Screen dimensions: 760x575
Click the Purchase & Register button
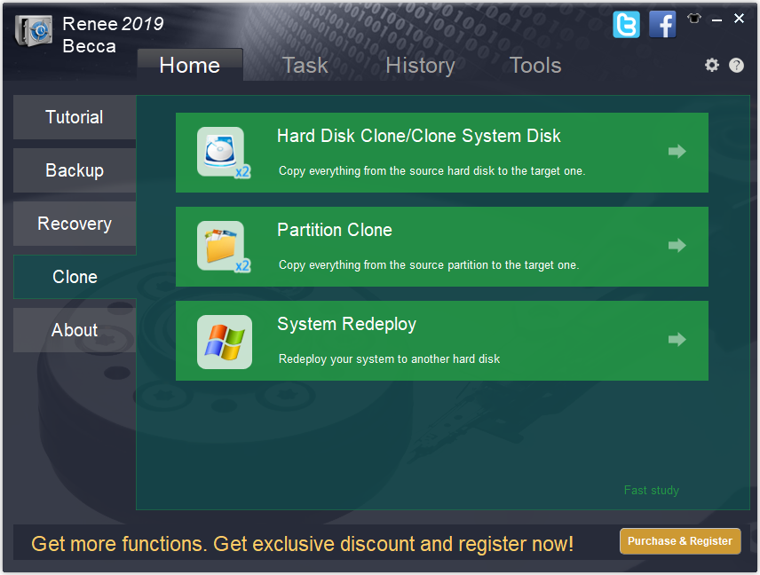680,541
